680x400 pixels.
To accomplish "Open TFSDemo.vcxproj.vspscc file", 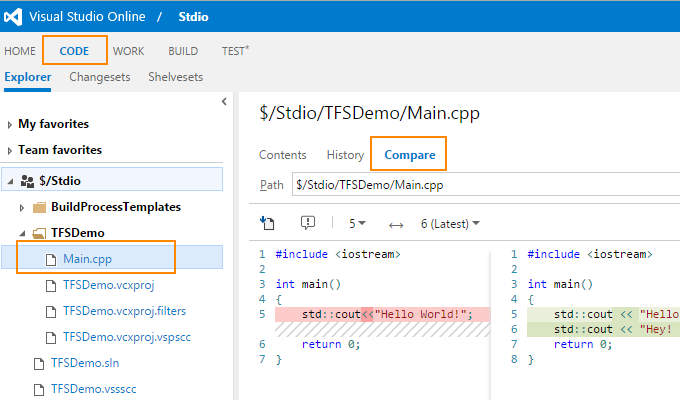I will (x=127, y=337).
